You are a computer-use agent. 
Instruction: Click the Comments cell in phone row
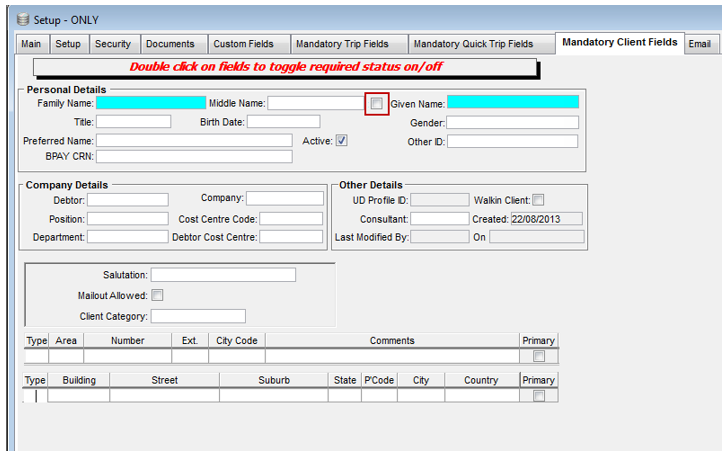(392, 356)
